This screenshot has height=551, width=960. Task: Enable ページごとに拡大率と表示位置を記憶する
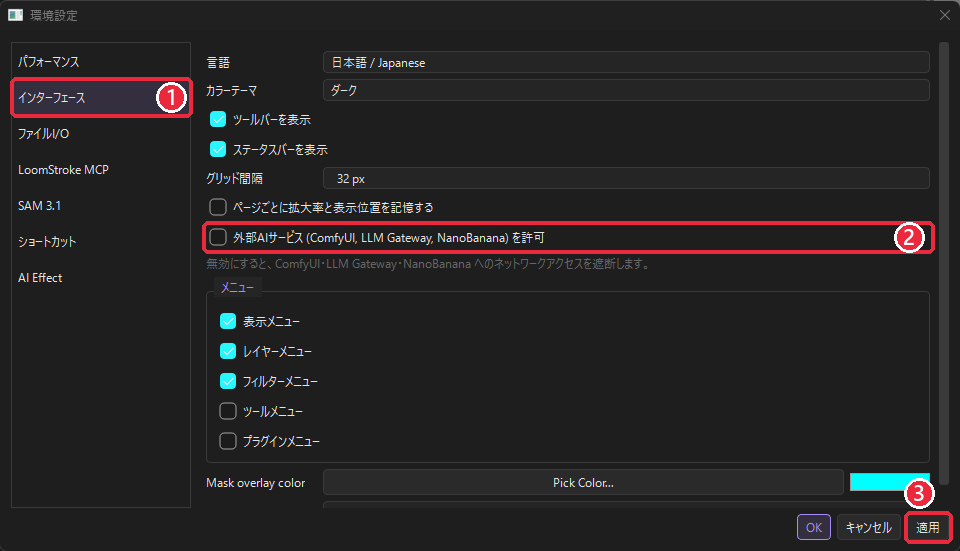point(218,208)
